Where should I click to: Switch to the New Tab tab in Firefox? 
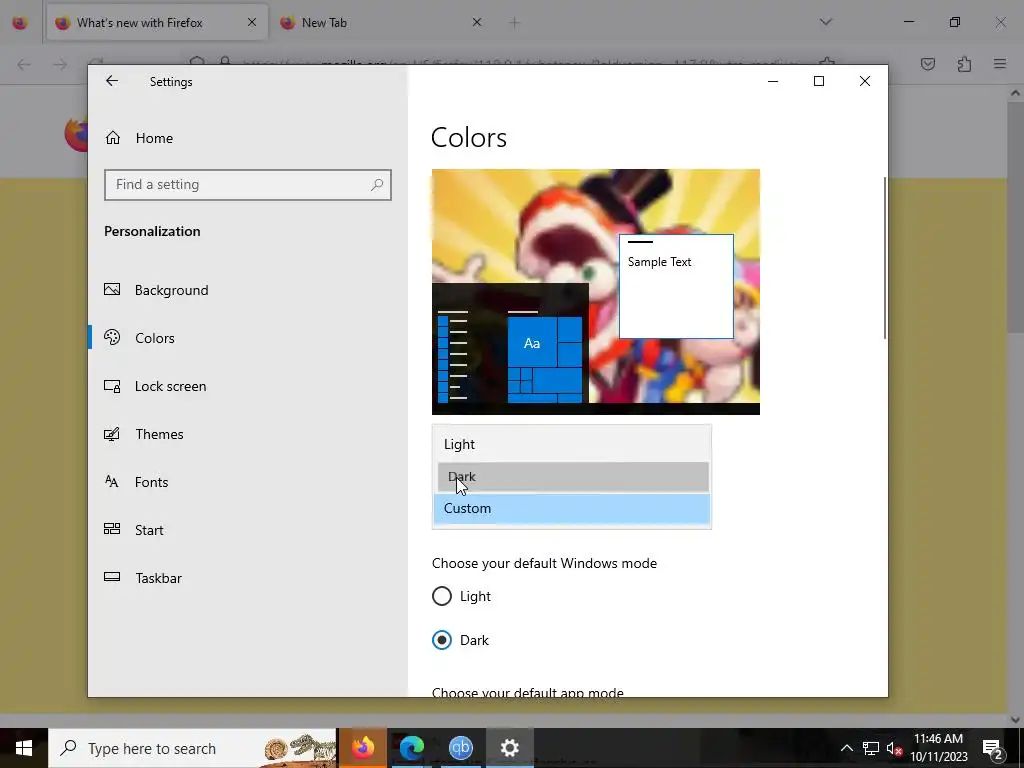point(381,23)
